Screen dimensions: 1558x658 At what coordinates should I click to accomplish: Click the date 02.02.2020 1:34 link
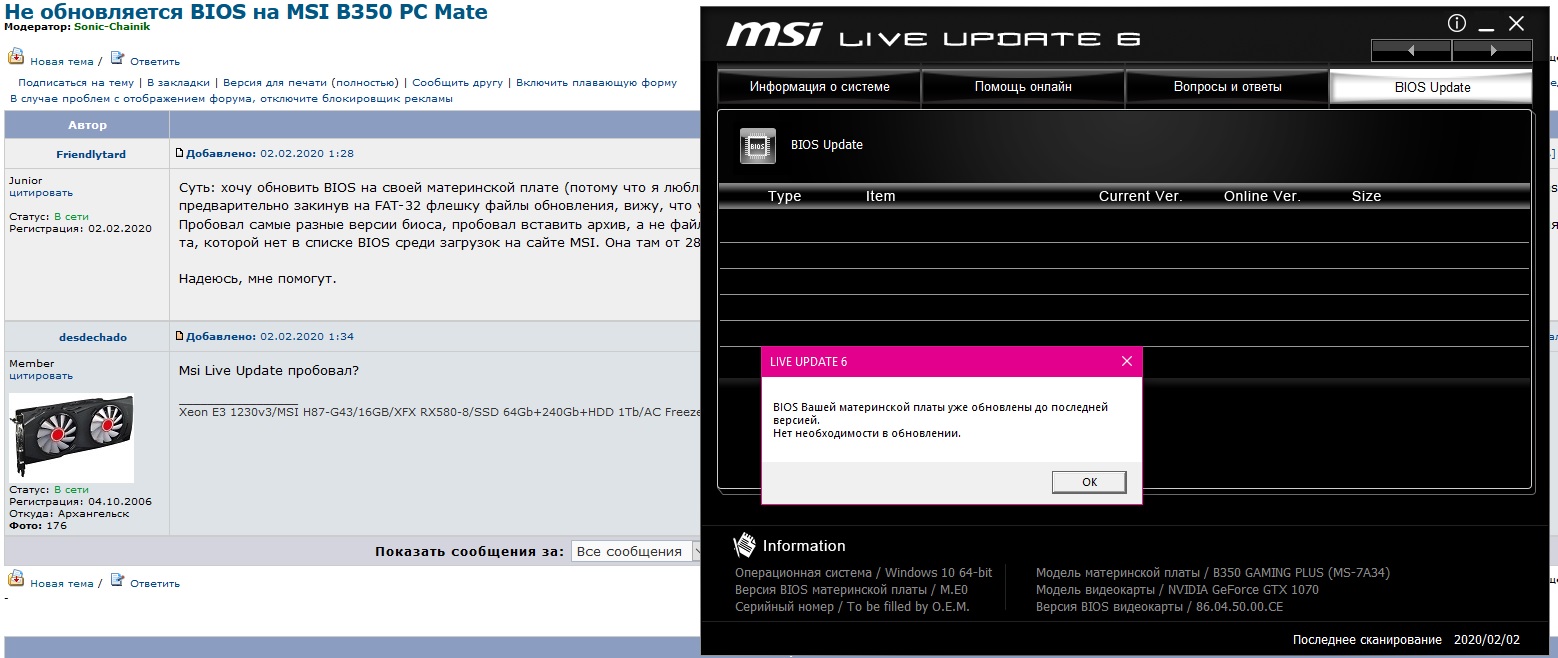tap(307, 337)
